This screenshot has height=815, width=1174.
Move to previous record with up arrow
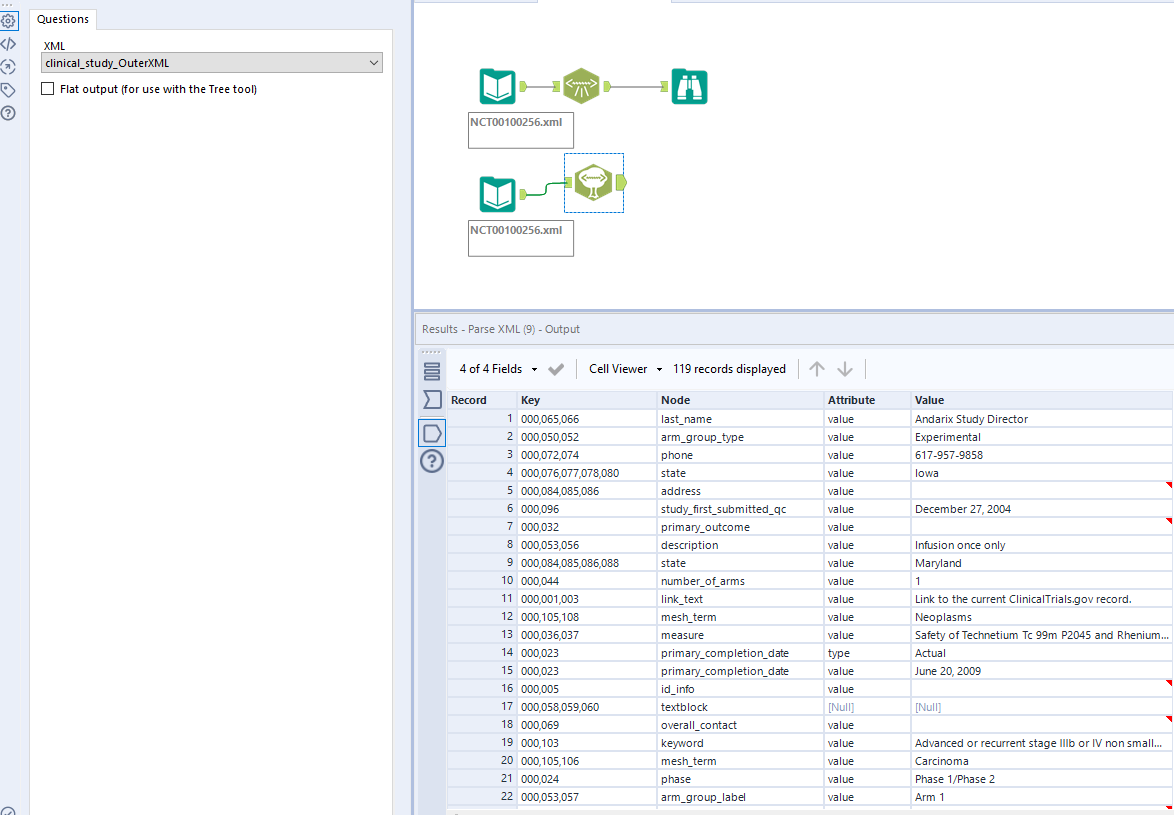coord(817,369)
